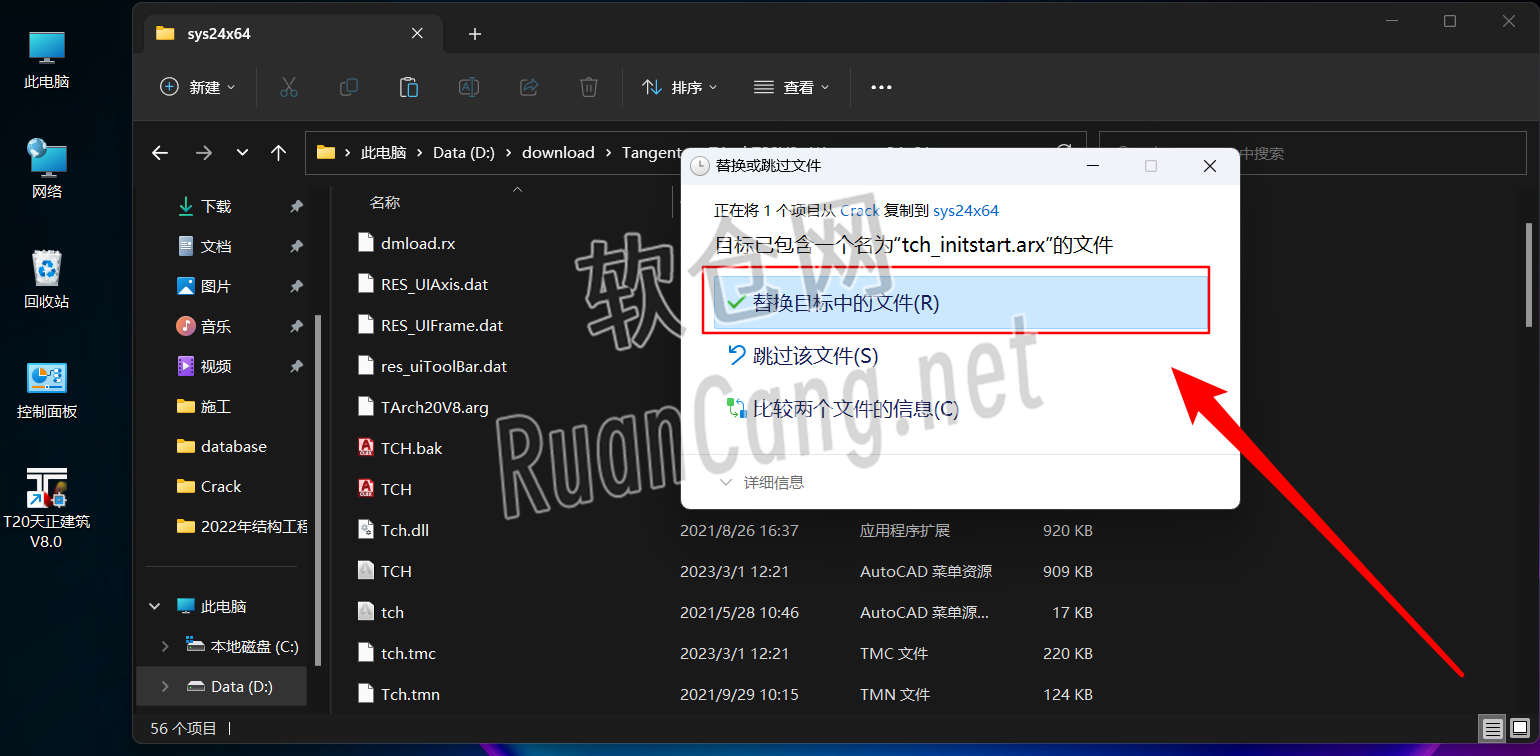Cut the selected file using the scissors icon

tap(289, 87)
